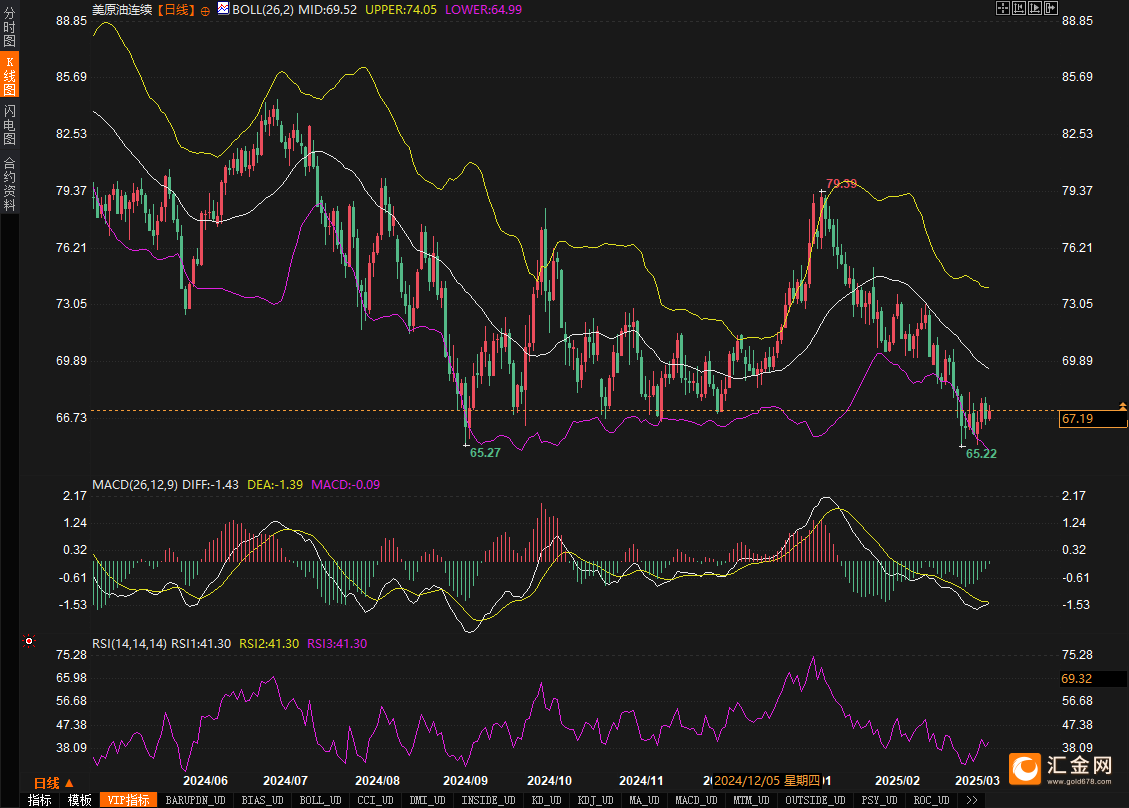
Task: Click the RSI1:41.30 value
Action: pos(201,644)
